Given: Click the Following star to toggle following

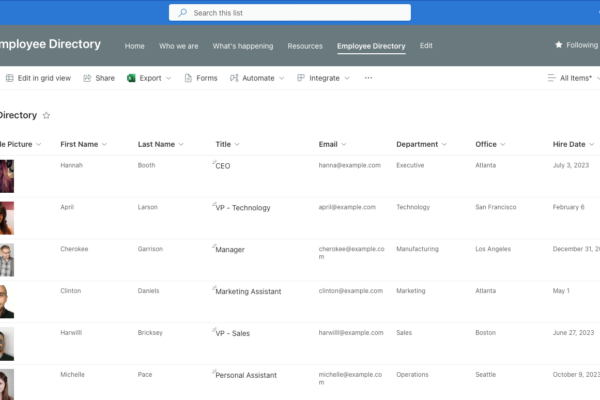Looking at the screenshot, I should tap(559, 45).
